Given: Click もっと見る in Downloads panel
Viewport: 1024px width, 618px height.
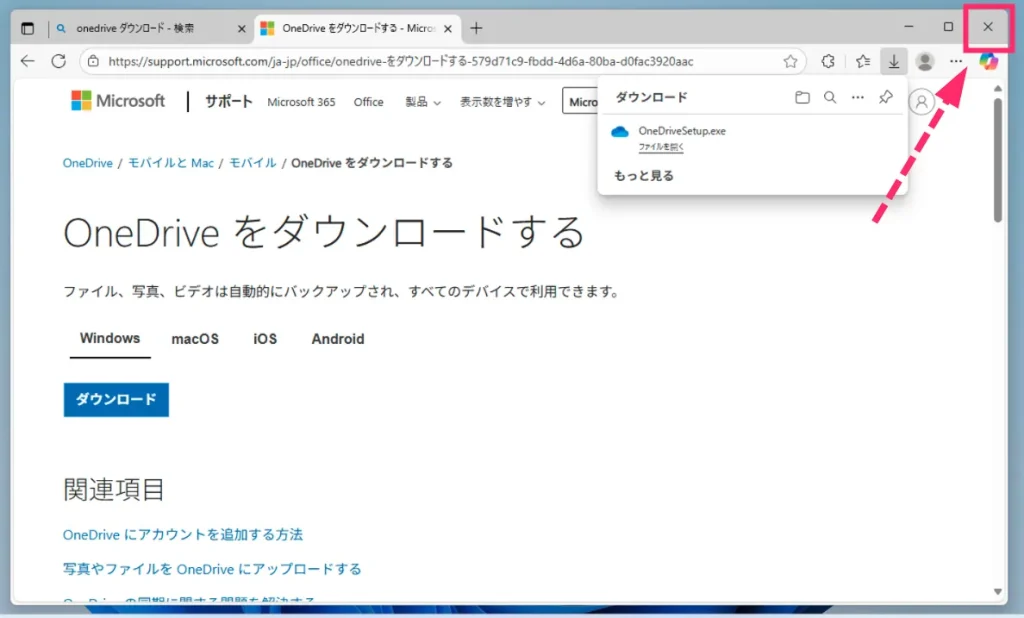Looking at the screenshot, I should [644, 176].
